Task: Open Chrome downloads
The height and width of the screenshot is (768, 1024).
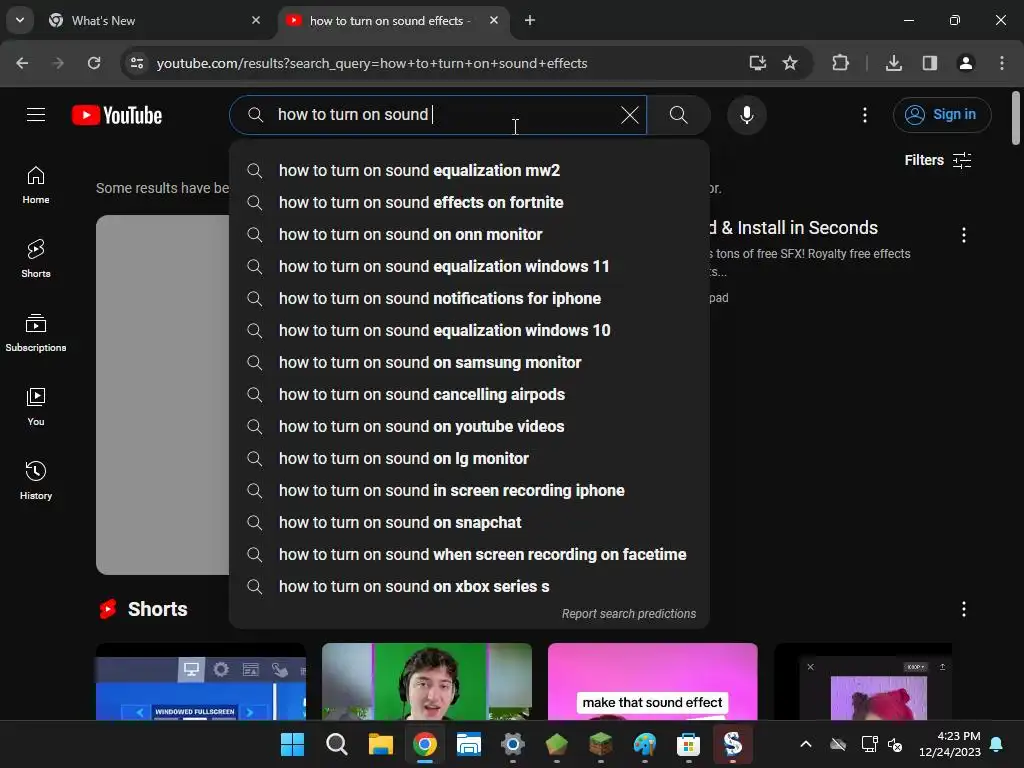Action: coord(894,63)
